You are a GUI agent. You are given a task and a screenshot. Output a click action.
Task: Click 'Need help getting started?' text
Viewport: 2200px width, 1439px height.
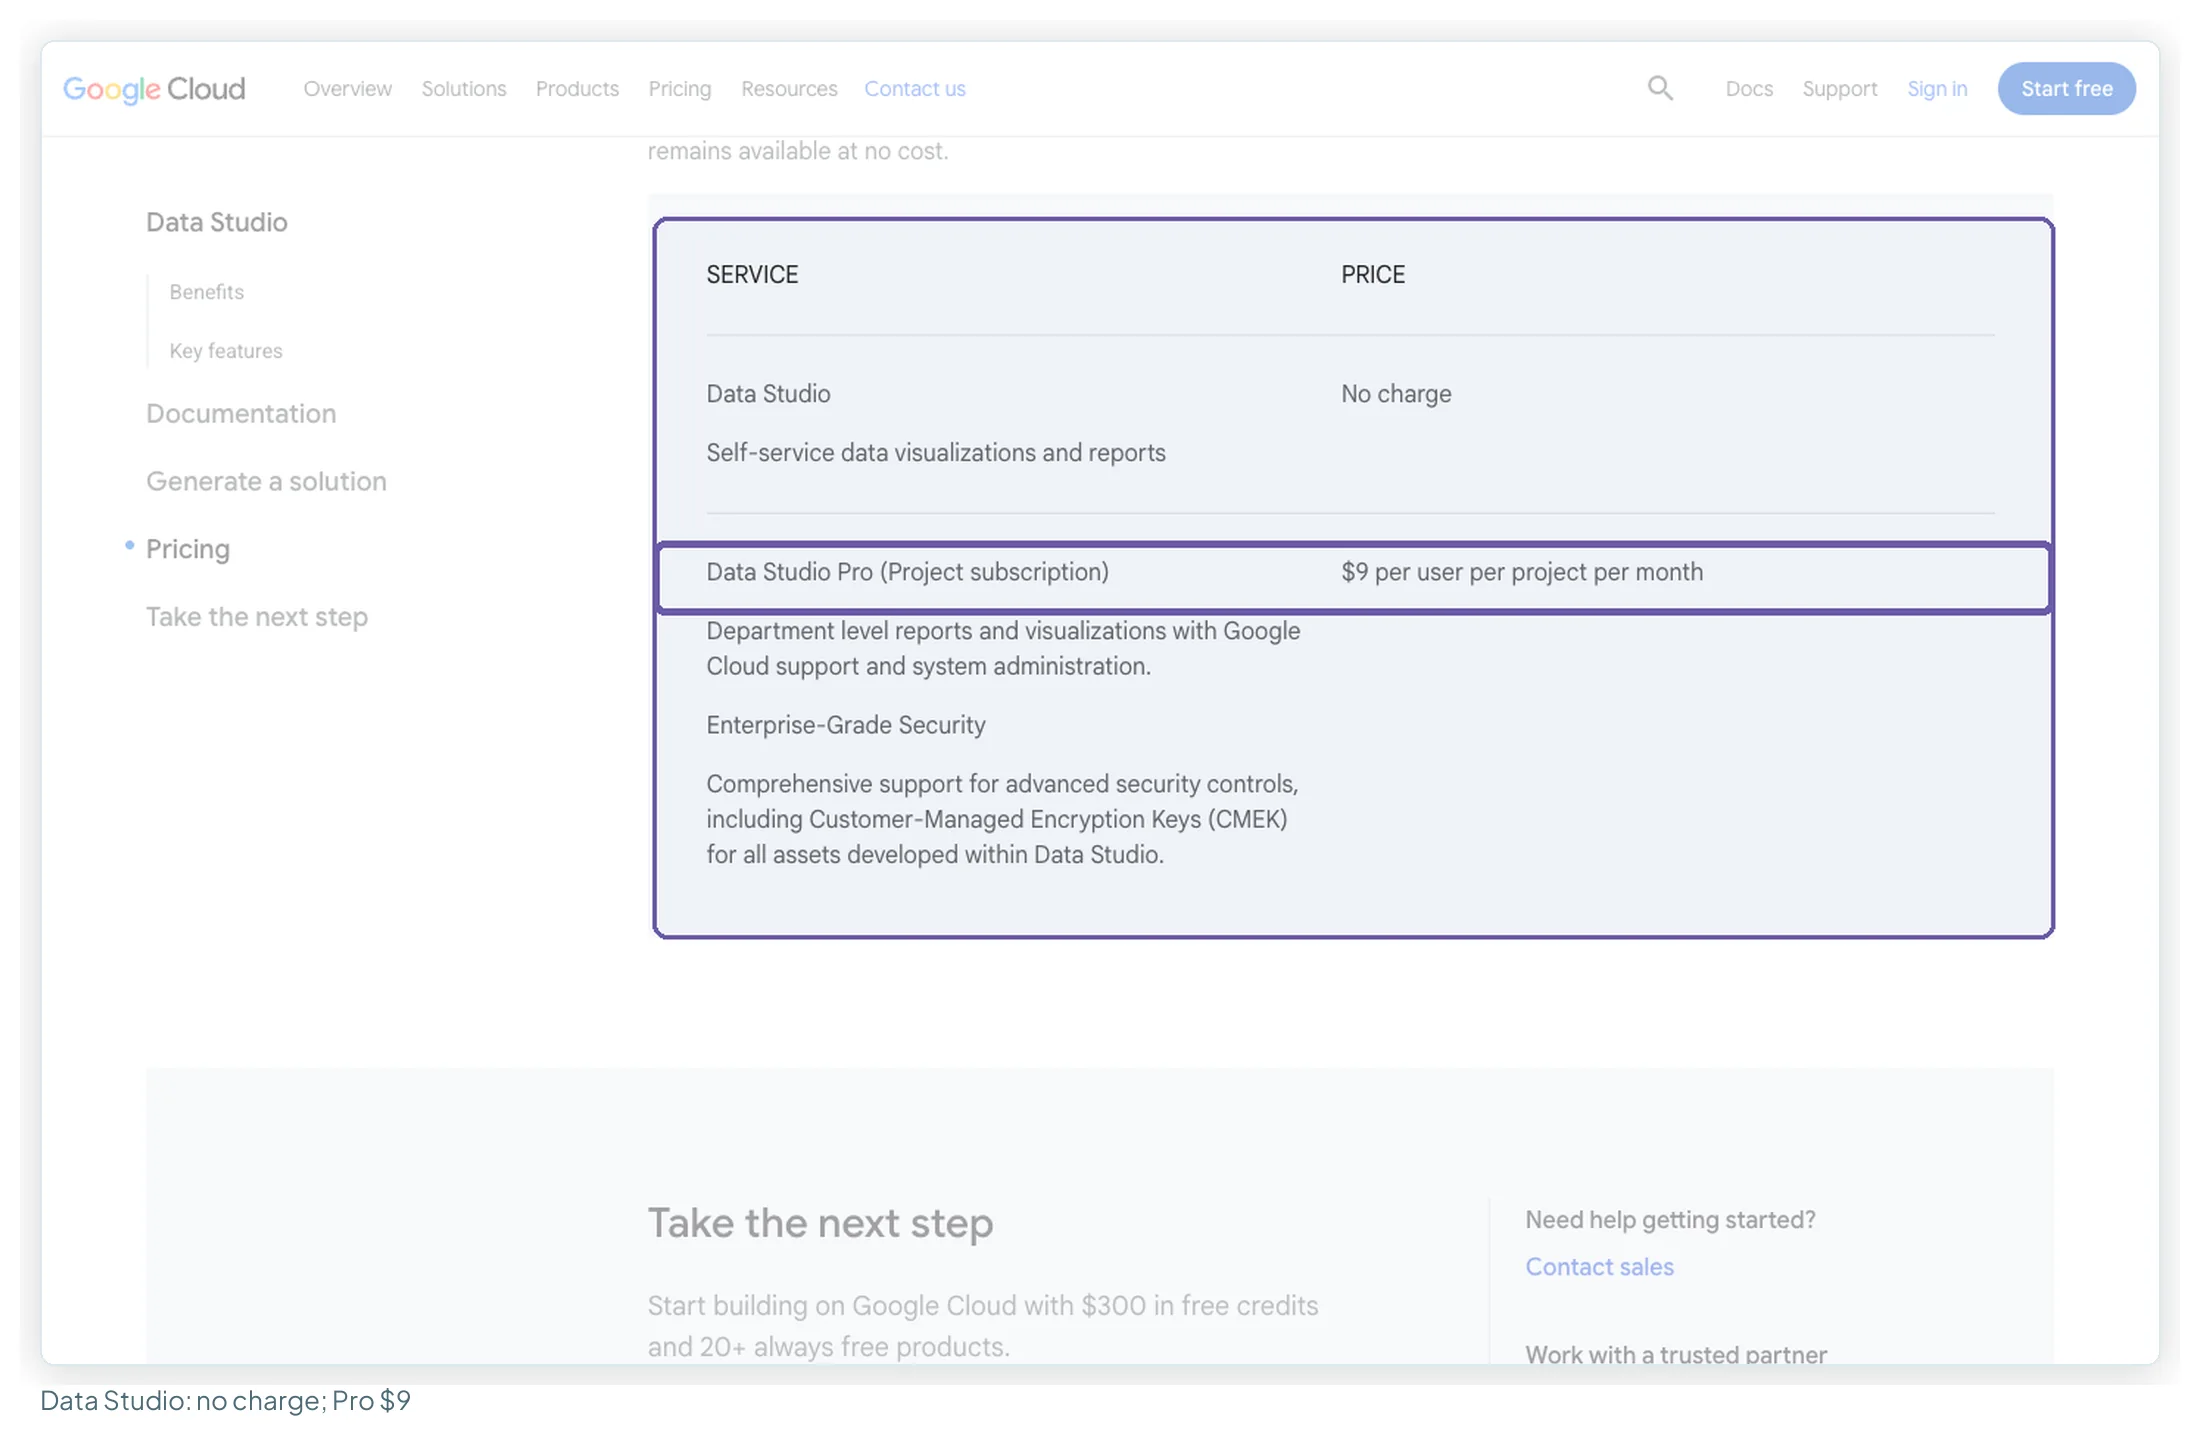tap(1670, 1220)
